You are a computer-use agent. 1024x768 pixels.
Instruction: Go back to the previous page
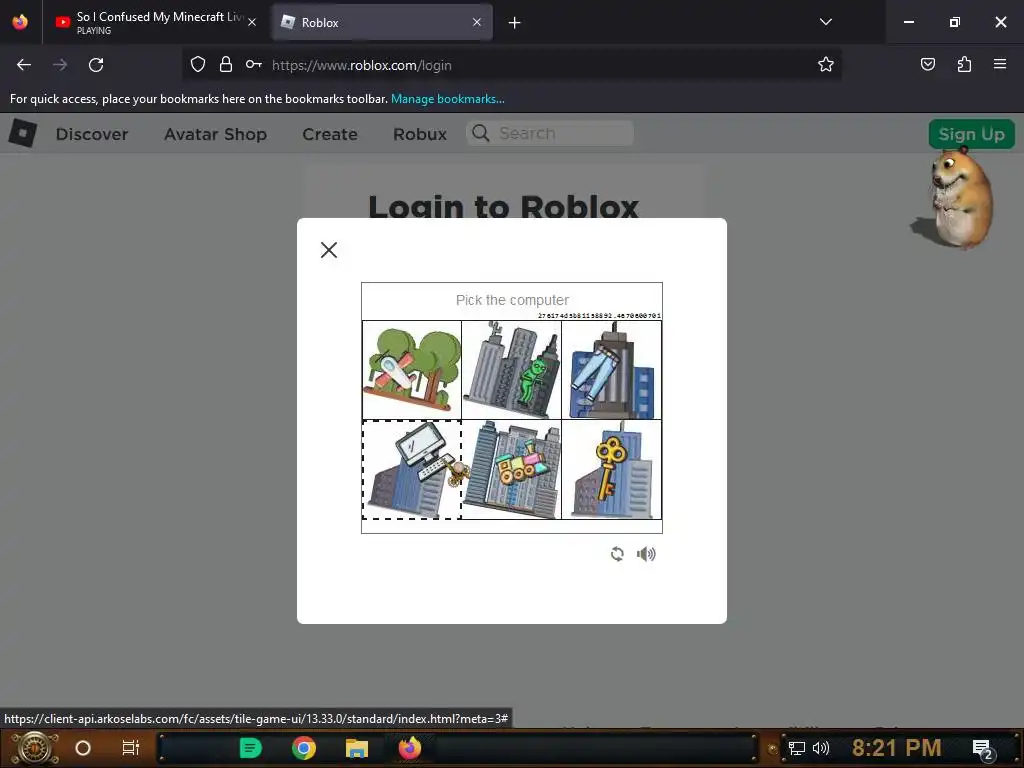[24, 65]
